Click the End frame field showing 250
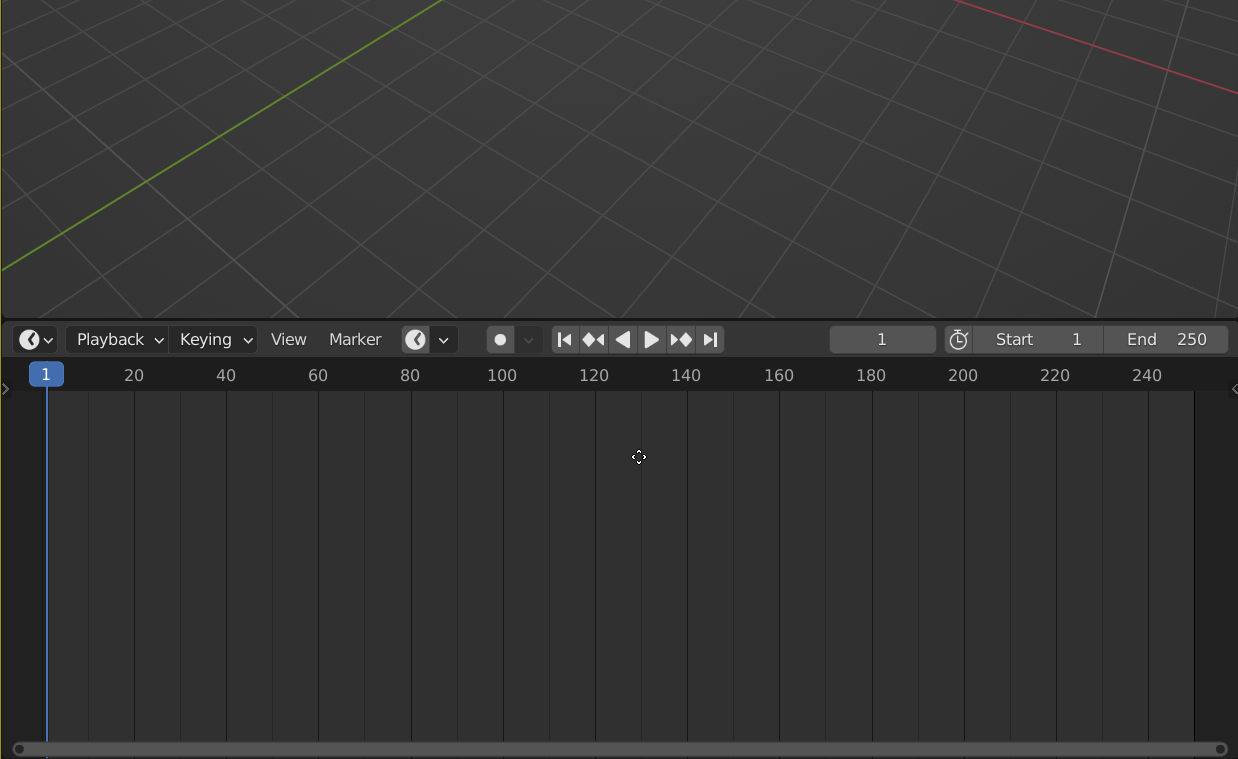 pos(1166,340)
